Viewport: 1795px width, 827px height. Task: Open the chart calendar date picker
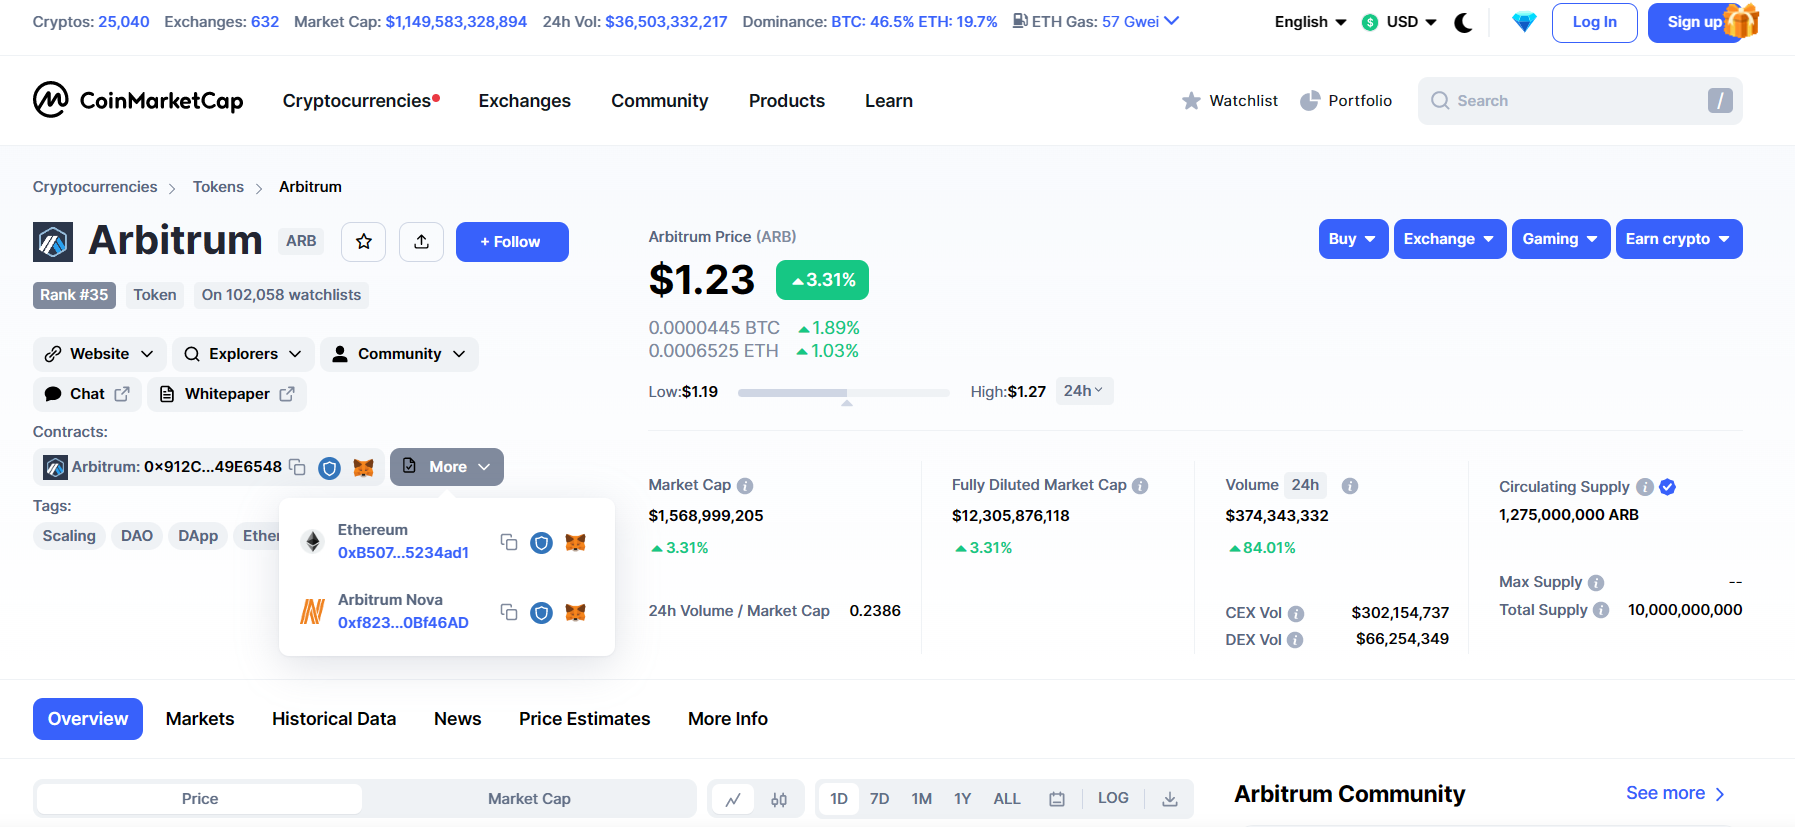pos(1056,799)
